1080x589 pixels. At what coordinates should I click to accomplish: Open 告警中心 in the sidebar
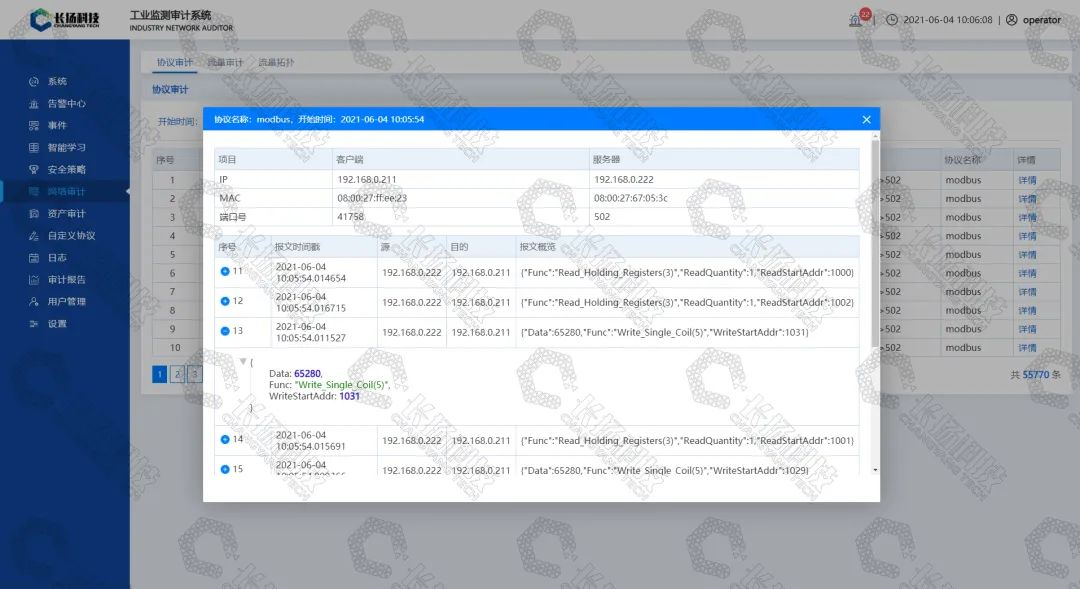point(66,104)
